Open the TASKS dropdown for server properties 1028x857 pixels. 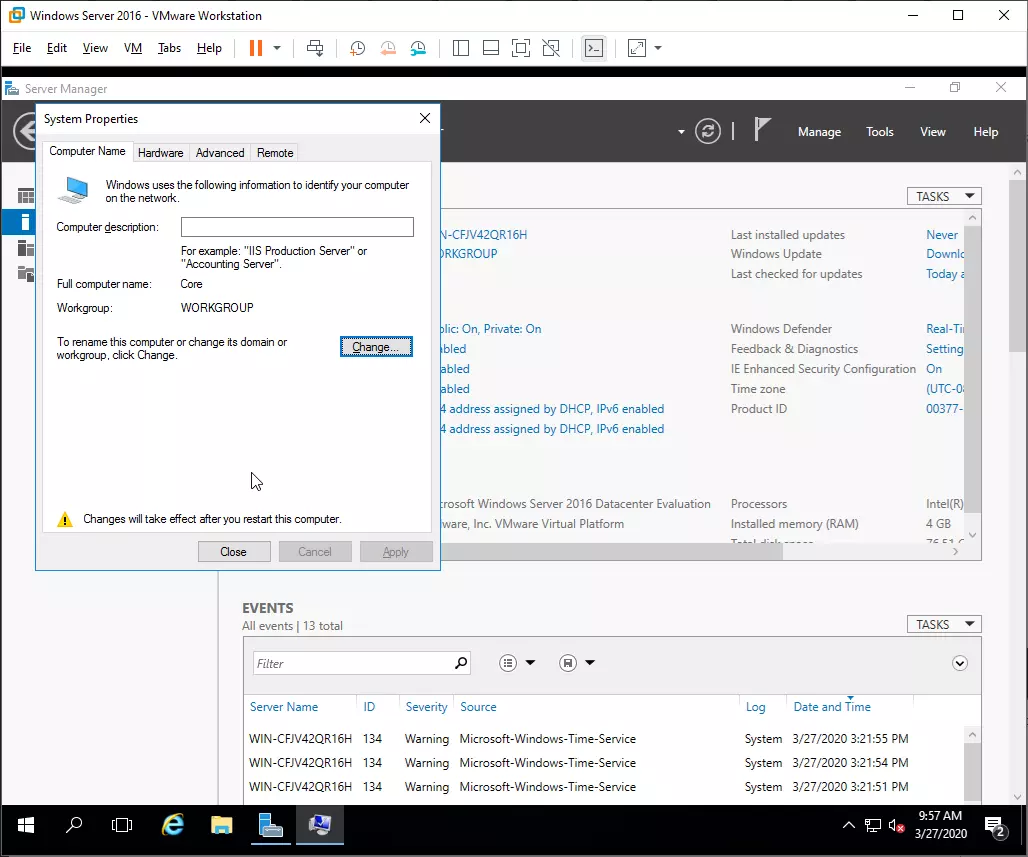tap(944, 196)
